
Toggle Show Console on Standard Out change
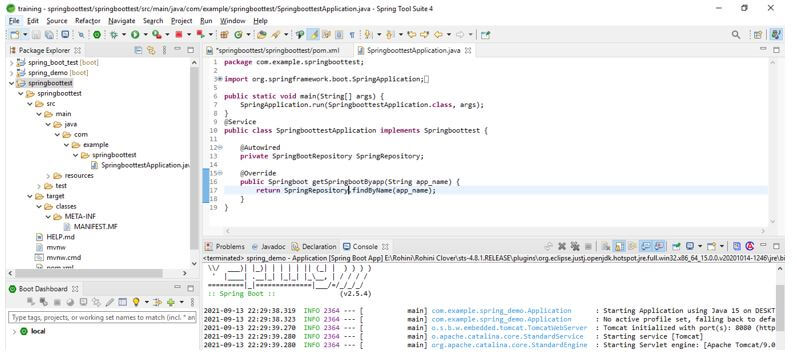(645, 246)
